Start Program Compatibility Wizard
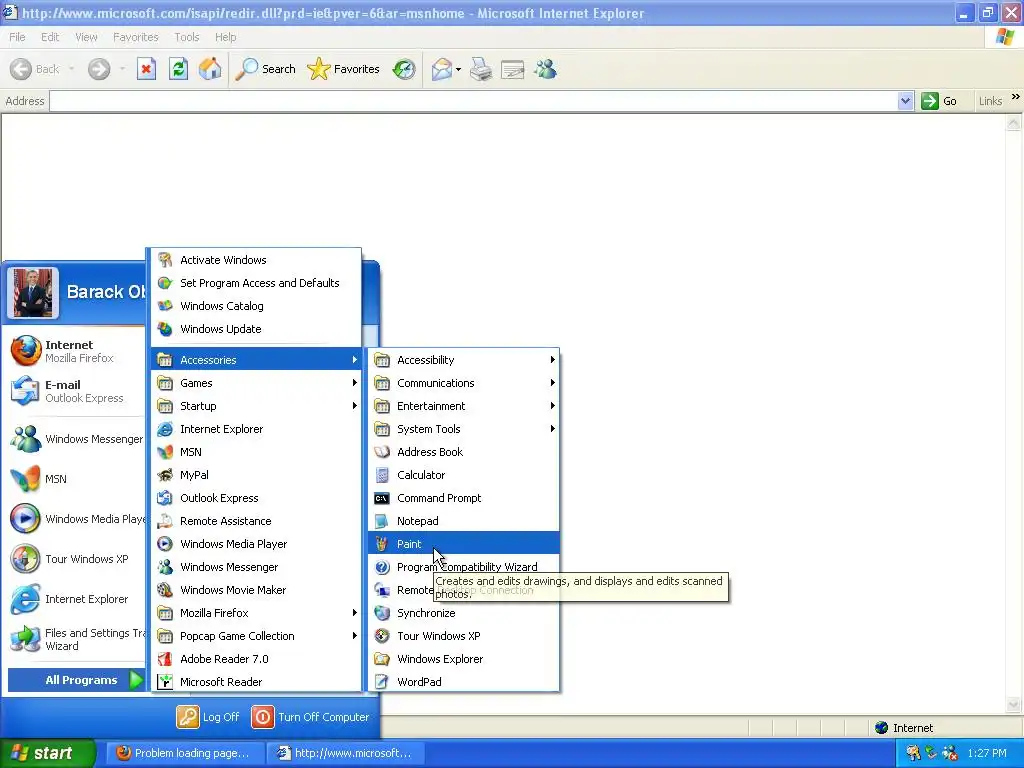This screenshot has height=768, width=1024. pyautogui.click(x=464, y=566)
